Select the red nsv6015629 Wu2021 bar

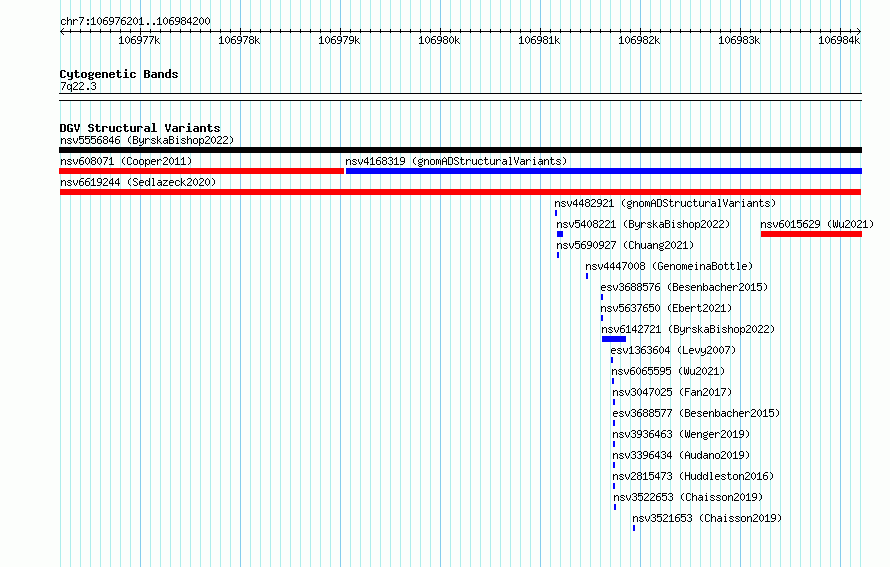pyautogui.click(x=811, y=234)
